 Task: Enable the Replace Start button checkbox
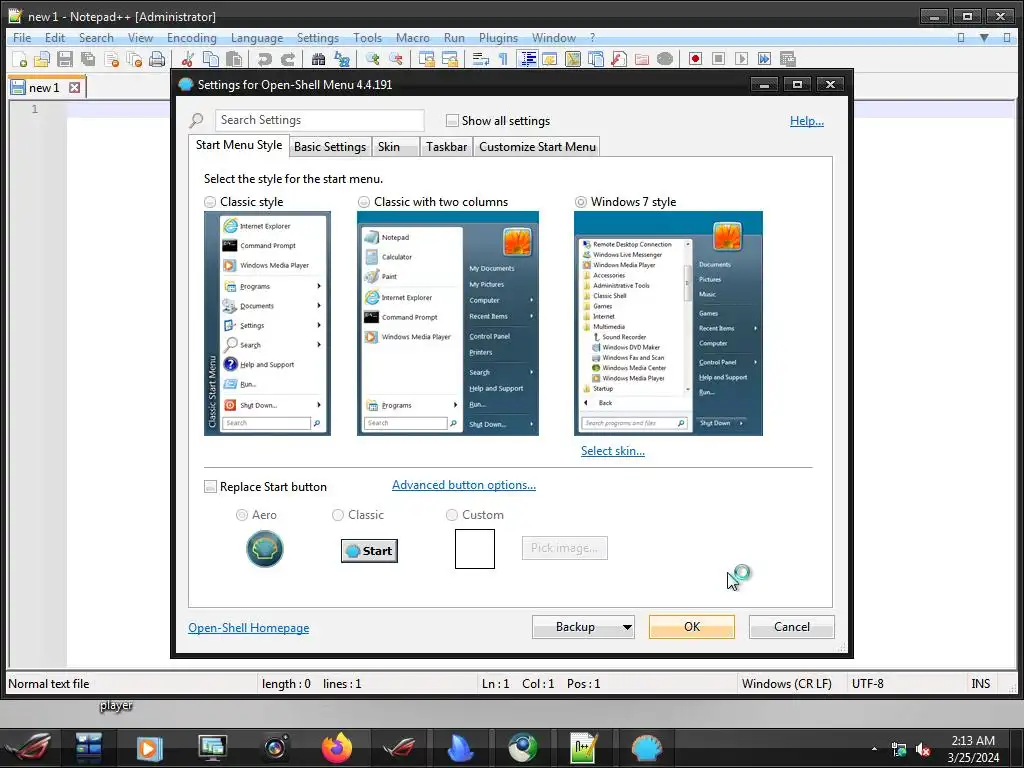click(210, 487)
